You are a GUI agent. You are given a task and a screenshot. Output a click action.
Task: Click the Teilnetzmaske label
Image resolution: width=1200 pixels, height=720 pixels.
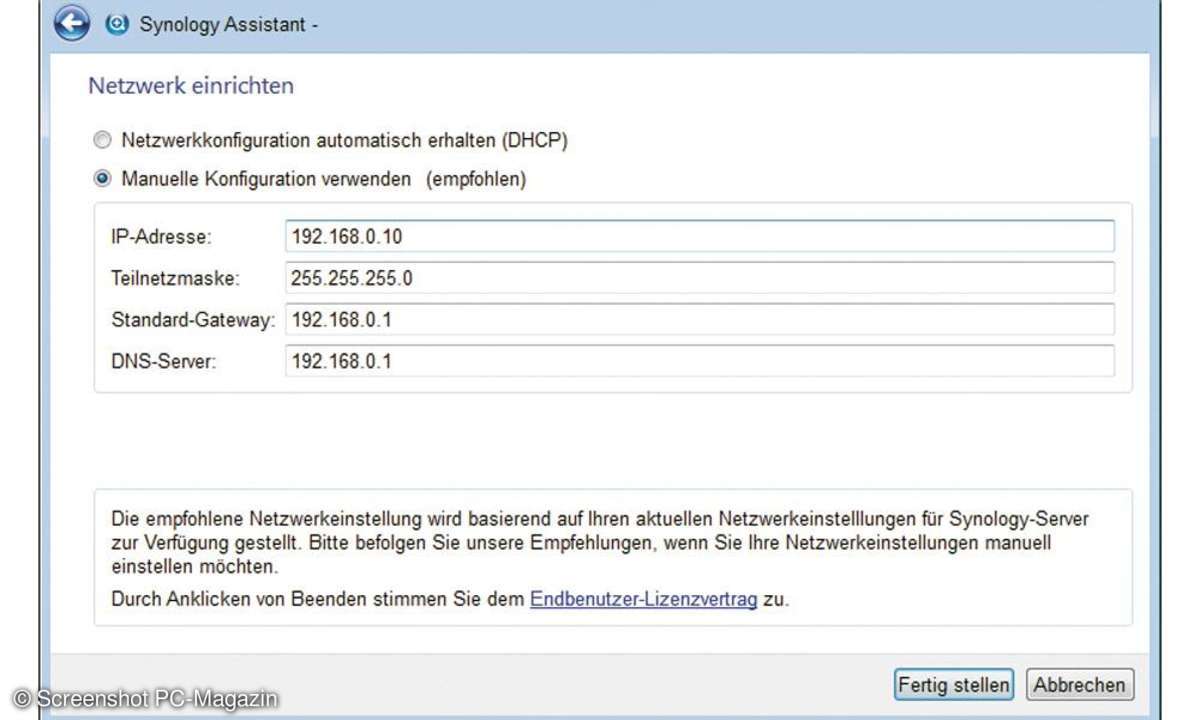175,278
